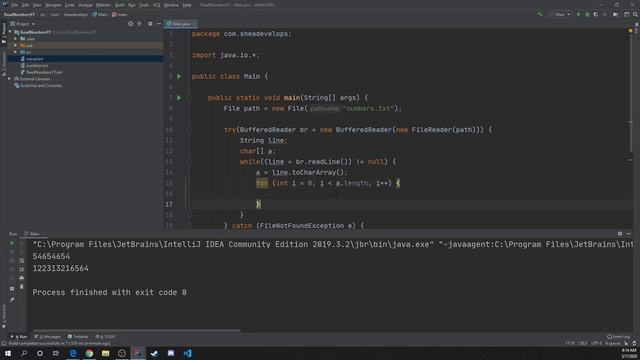
Task: Select the ReadNumbersYT.iml file
Action: pyautogui.click(x=41, y=72)
